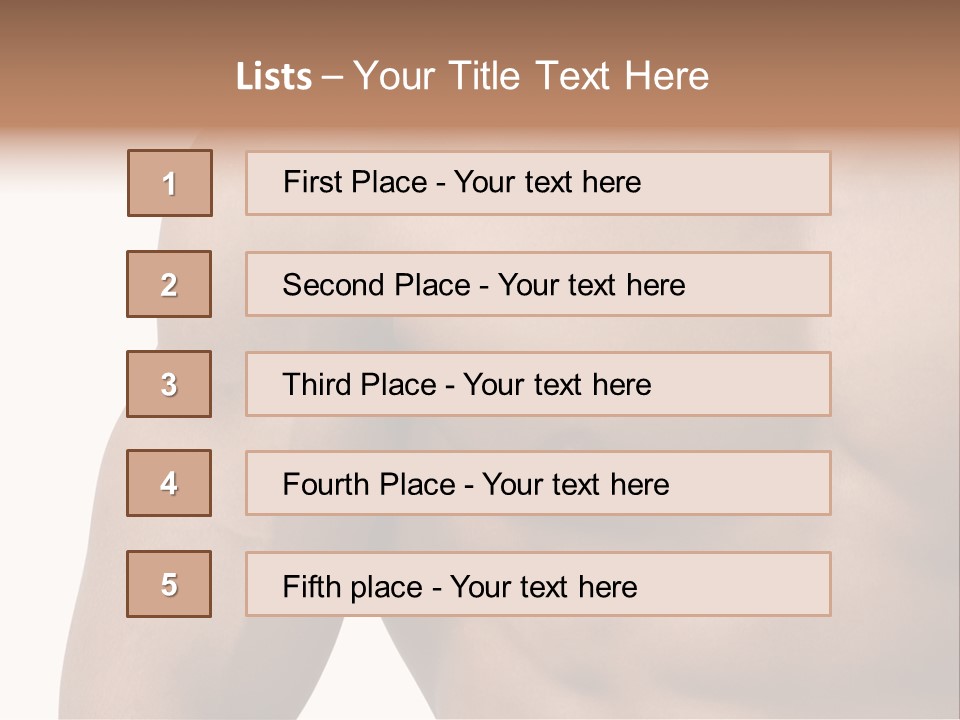Click the dash in the slide title
This screenshot has height=720, width=960.
pyautogui.click(x=333, y=77)
